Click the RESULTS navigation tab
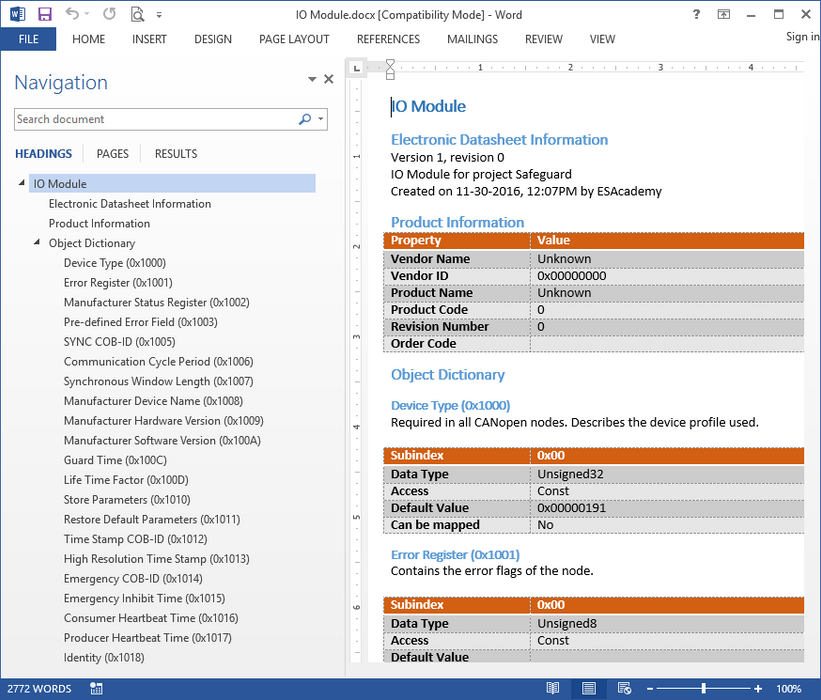This screenshot has width=821, height=700. (x=175, y=153)
